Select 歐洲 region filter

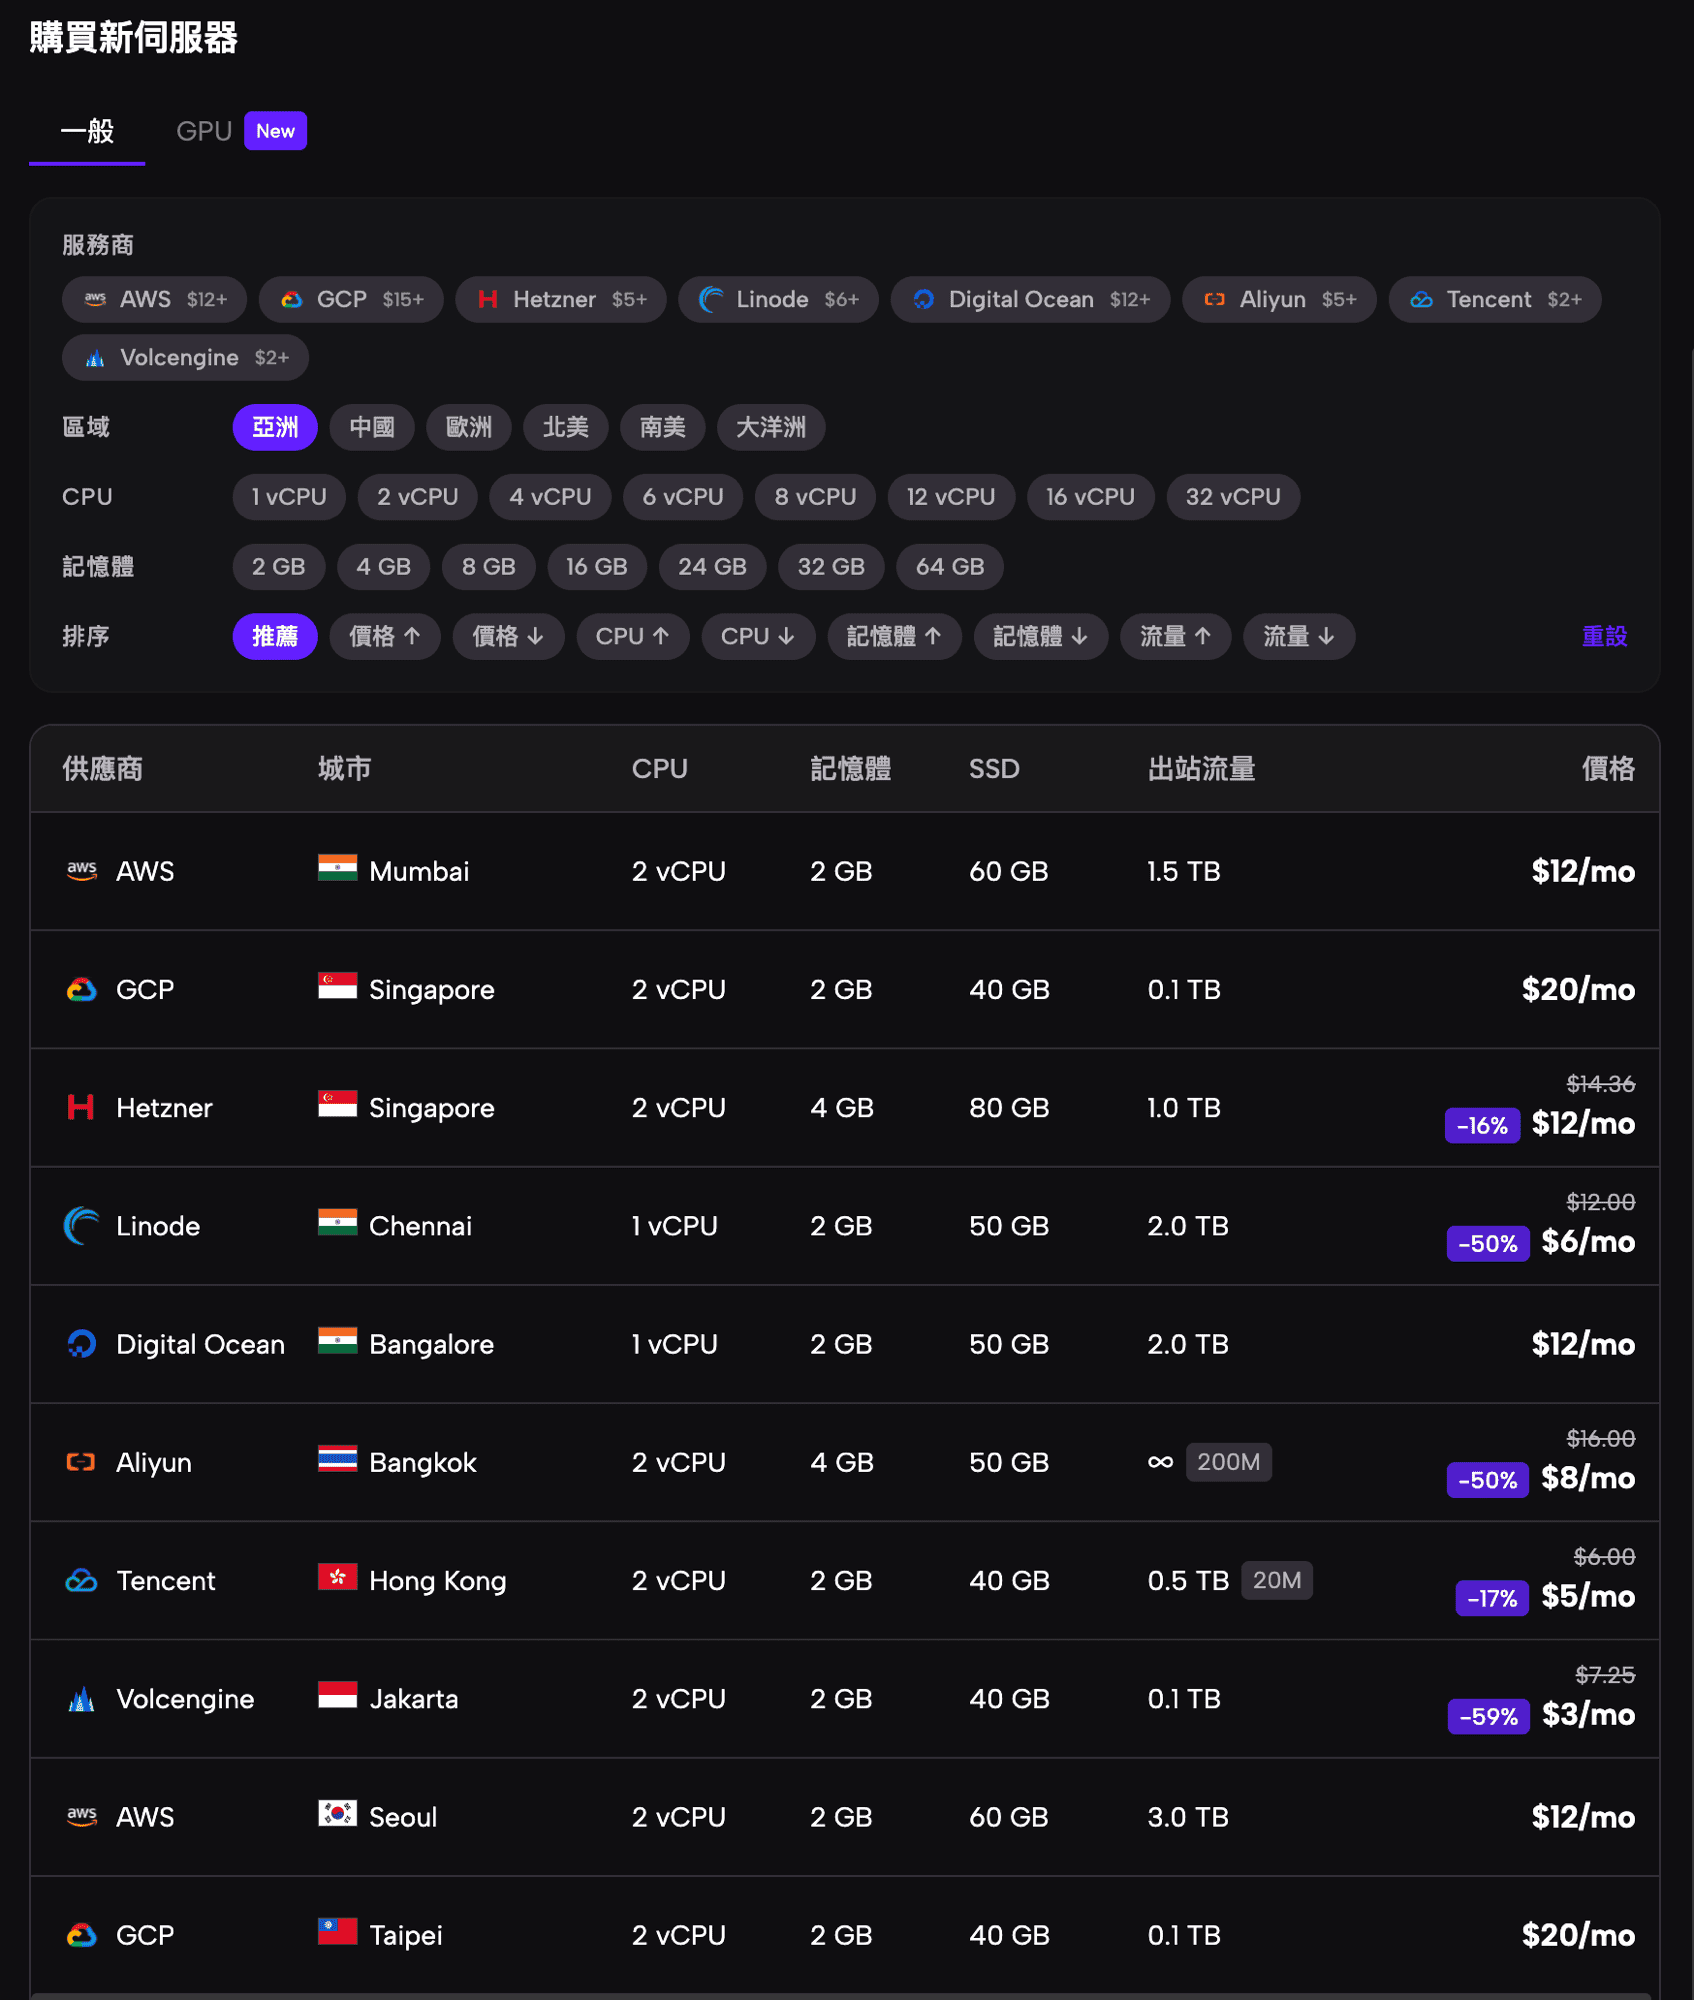(469, 428)
